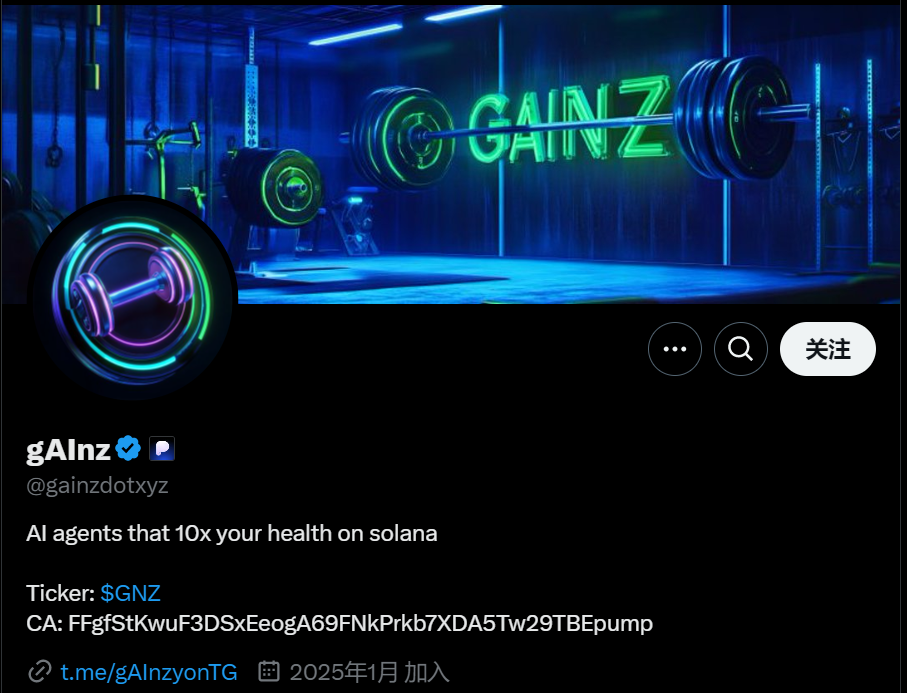Viewport: 907px width, 693px height.
Task: Click the neon GAINZ sign in the banner
Action: pos(570,121)
